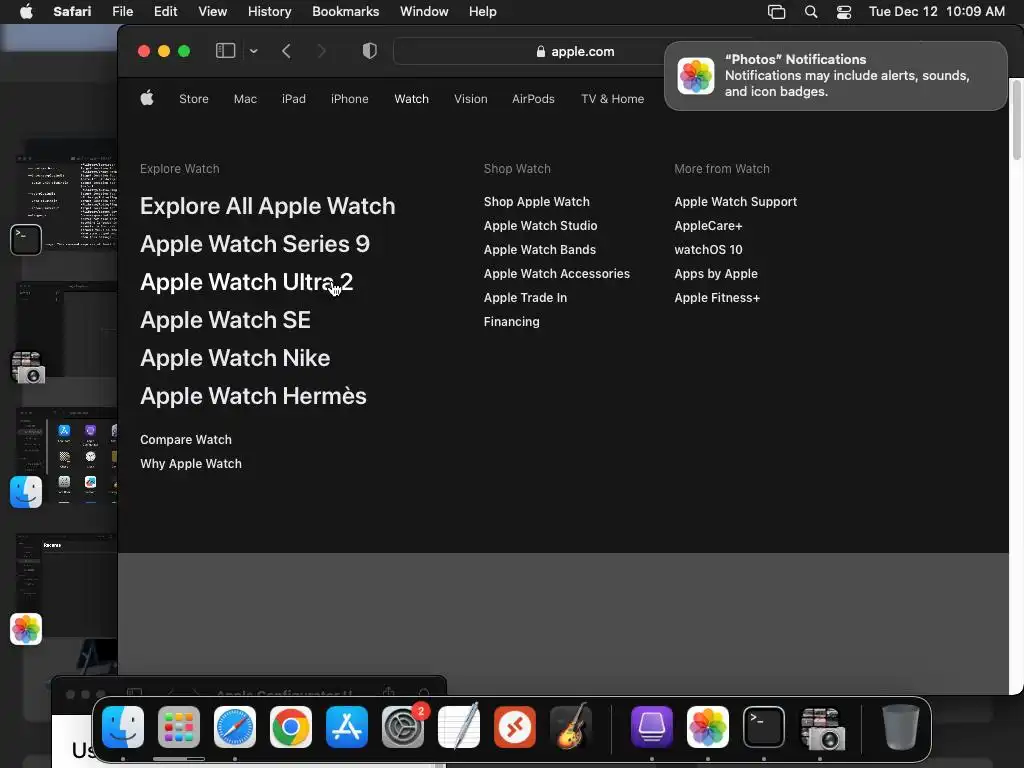
Task: Open the Apps by Apple link
Action: (x=716, y=274)
